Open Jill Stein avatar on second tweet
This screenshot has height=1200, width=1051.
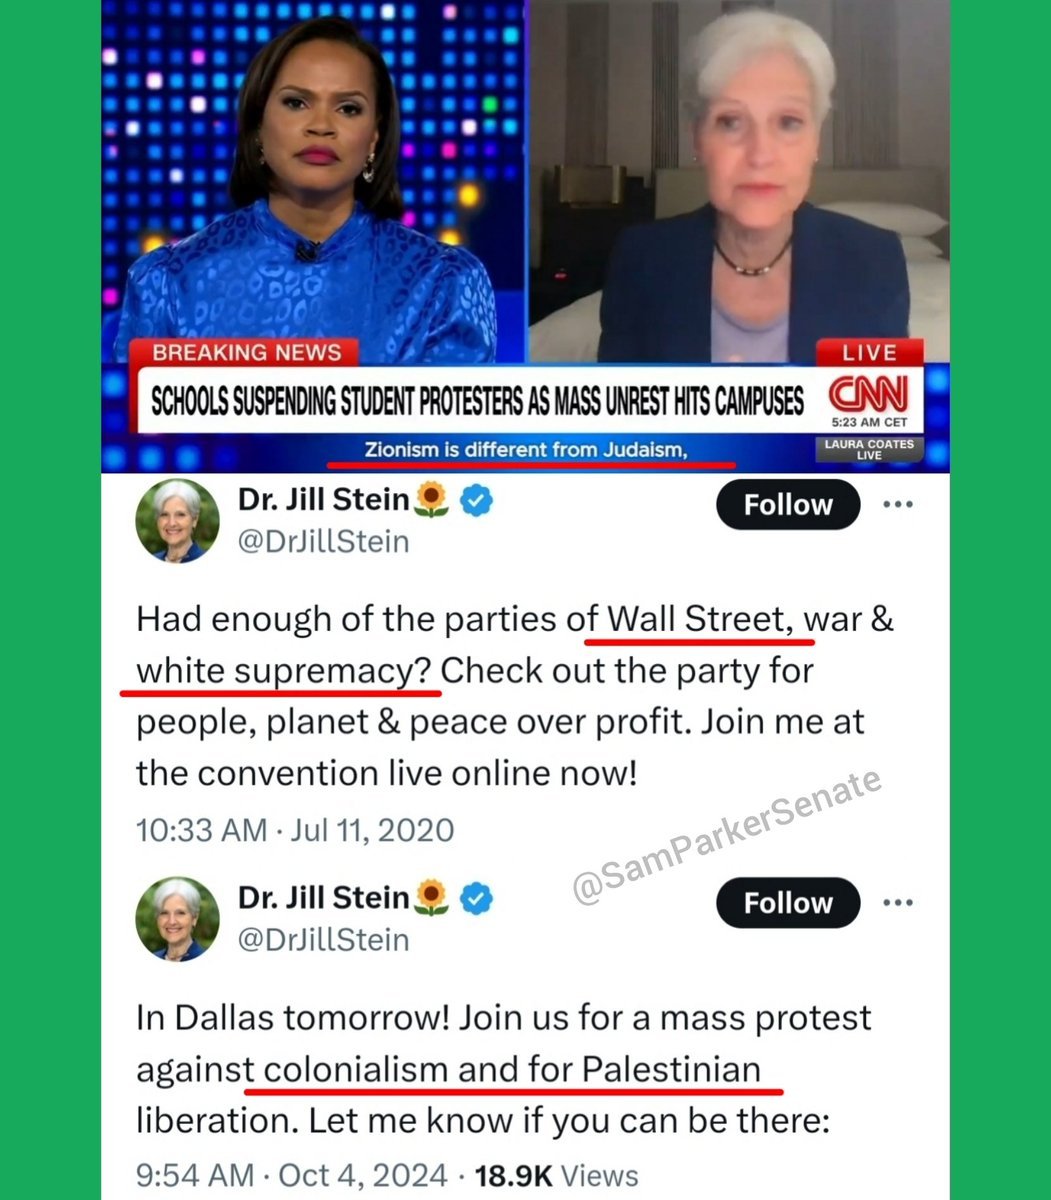pos(177,919)
